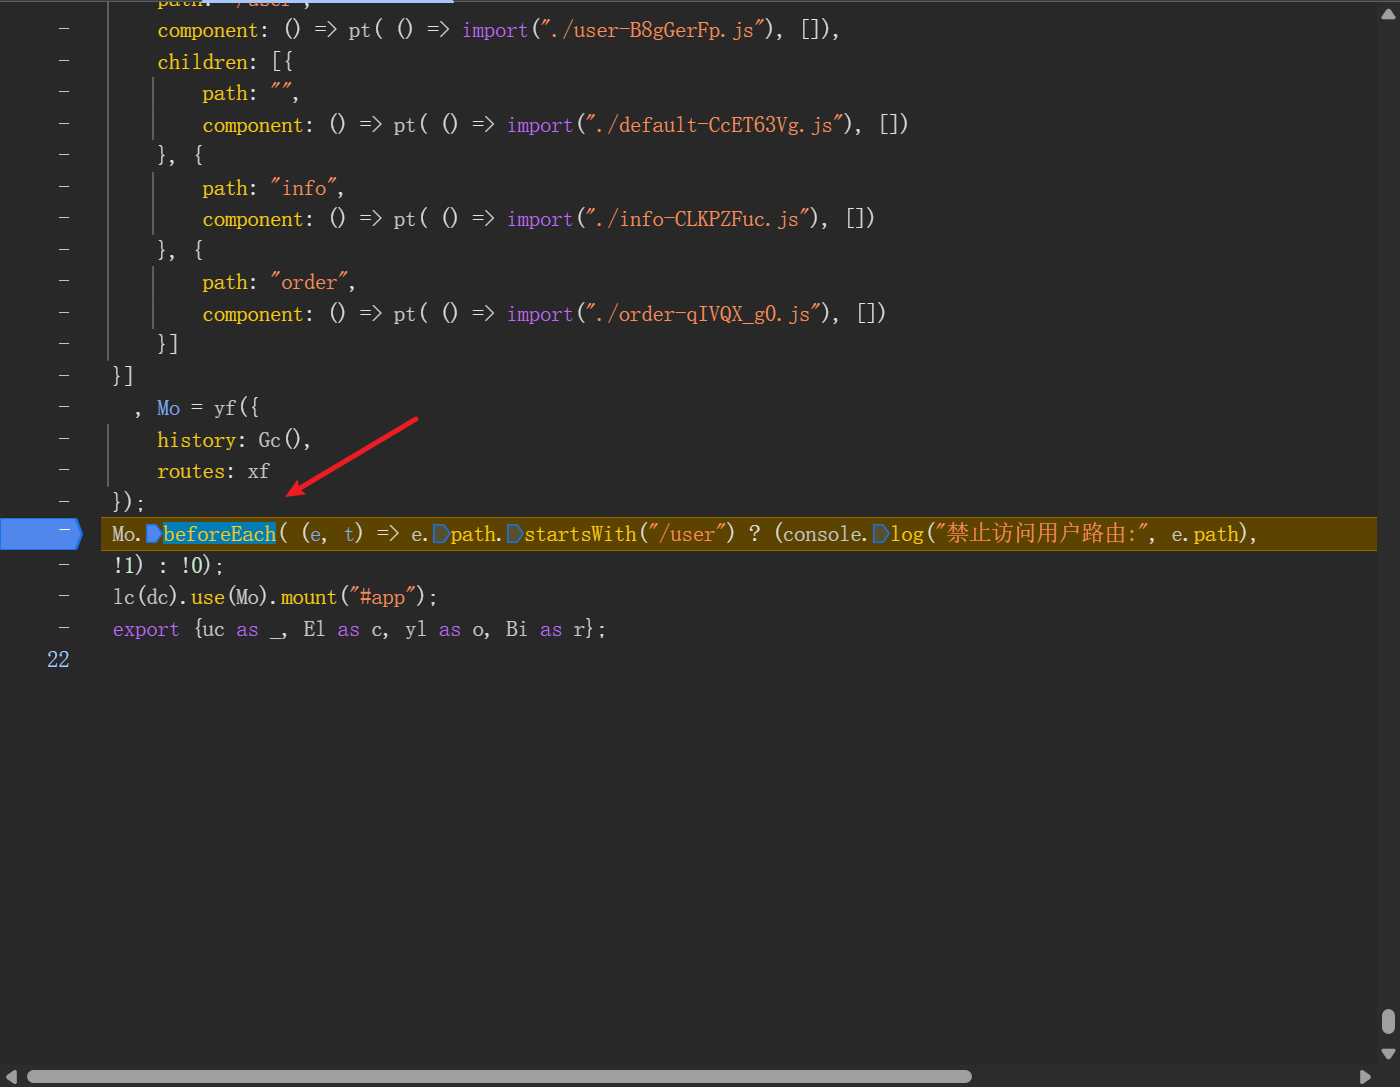Click the vertical scrollbar up arrow
Viewport: 1400px width, 1087px height.
click(1388, 14)
